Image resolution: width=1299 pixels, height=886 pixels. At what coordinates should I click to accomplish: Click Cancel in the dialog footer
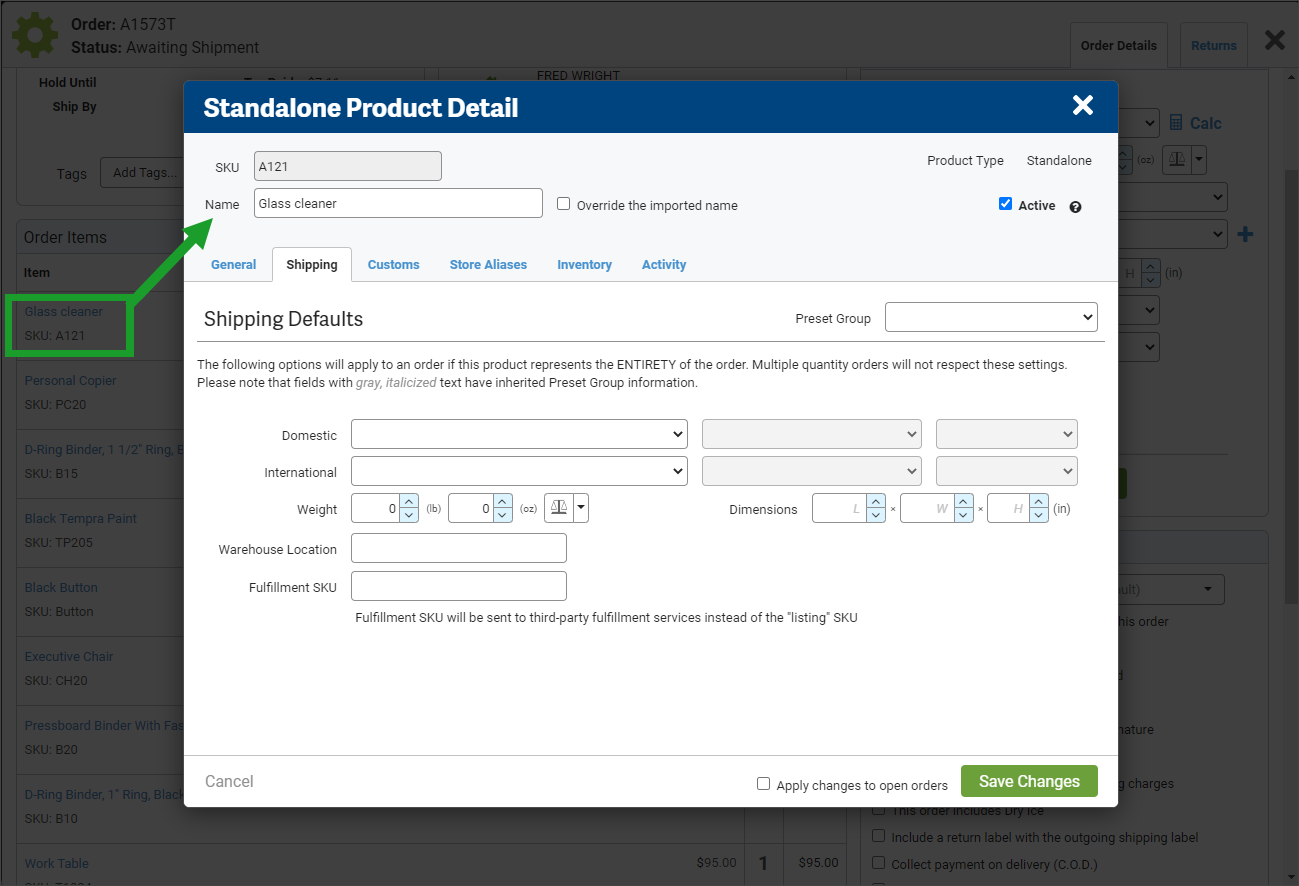229,781
